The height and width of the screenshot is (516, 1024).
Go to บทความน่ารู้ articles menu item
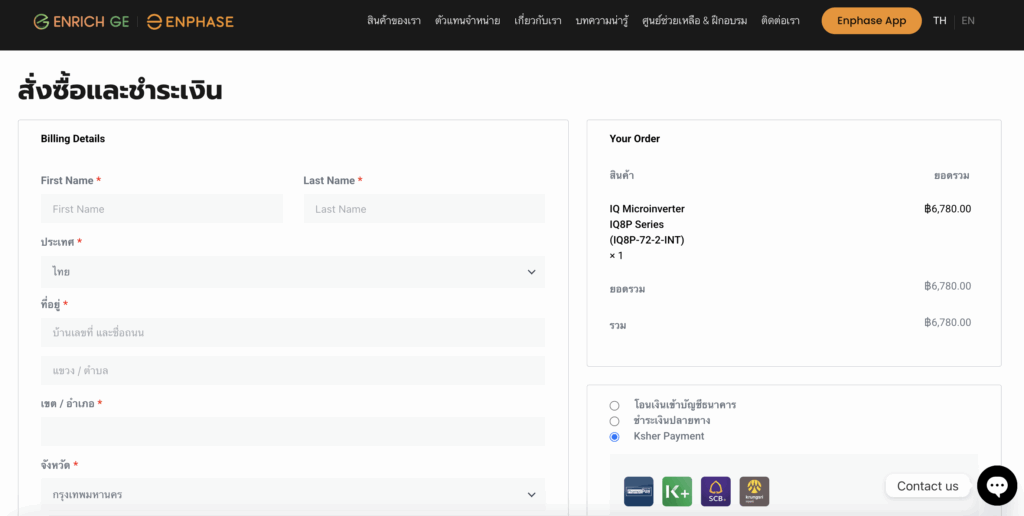tap(602, 21)
